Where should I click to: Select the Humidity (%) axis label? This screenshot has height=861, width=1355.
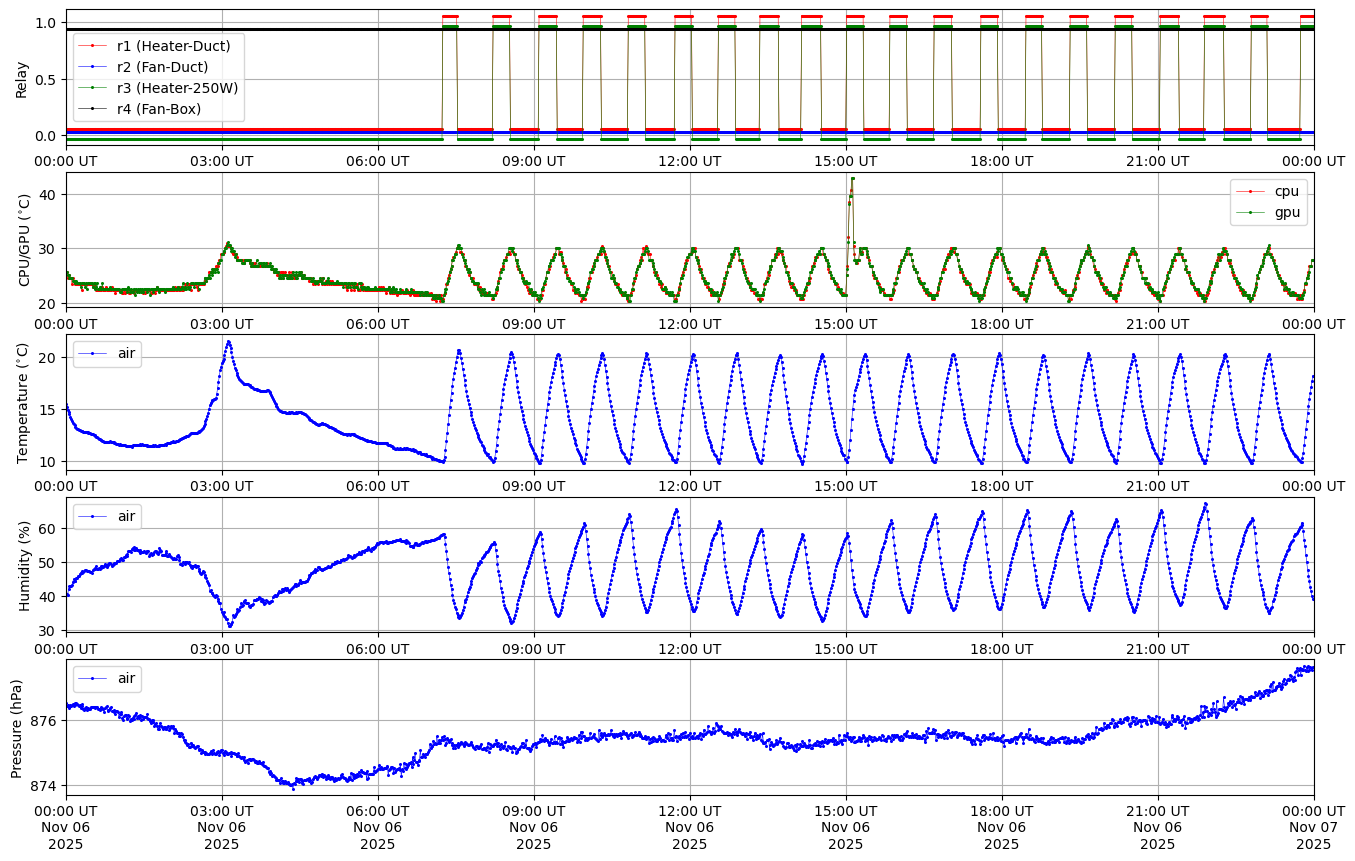25,565
